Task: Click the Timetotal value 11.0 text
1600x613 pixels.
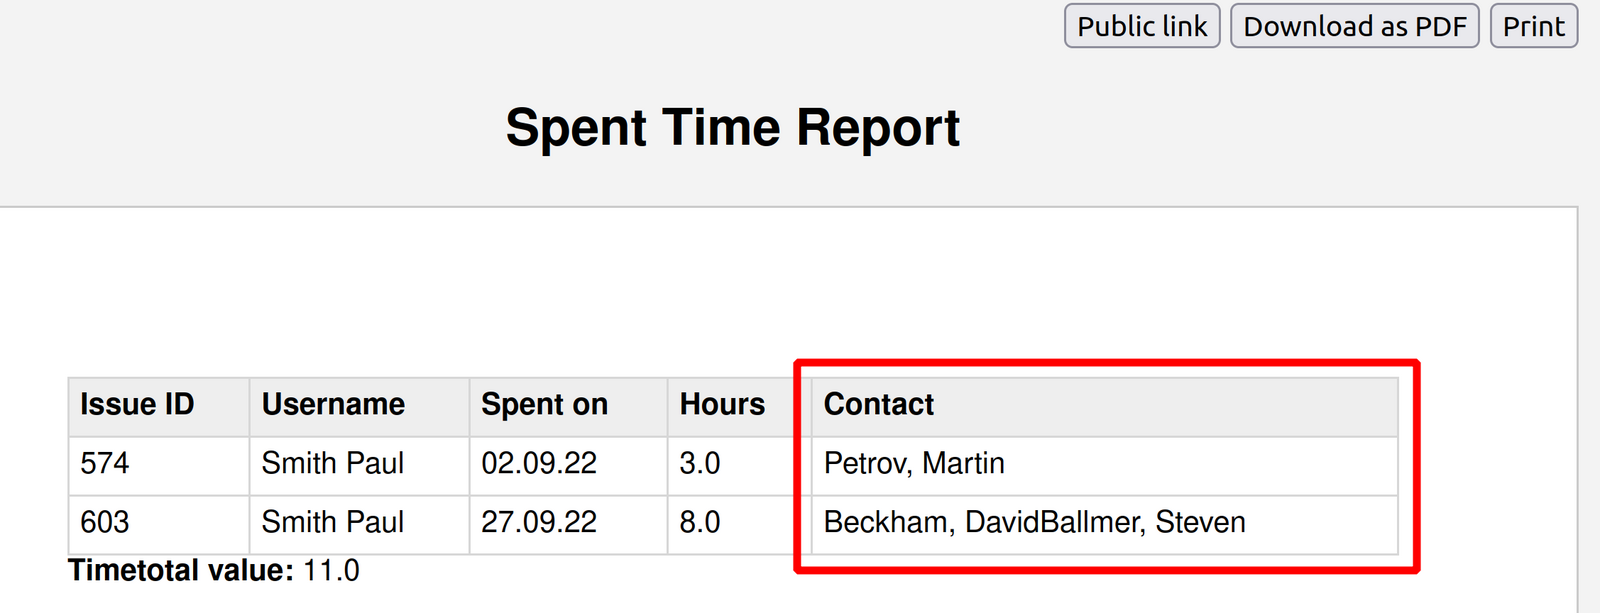Action: [x=213, y=570]
